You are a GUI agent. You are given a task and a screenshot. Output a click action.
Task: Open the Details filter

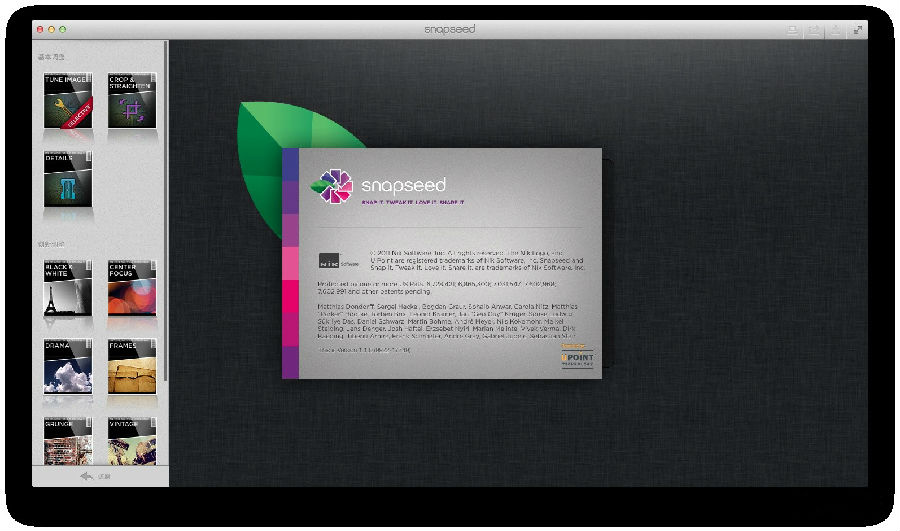click(x=69, y=182)
